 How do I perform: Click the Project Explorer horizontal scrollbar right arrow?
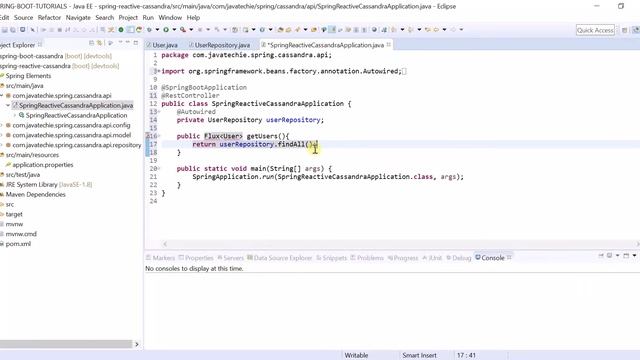[137, 344]
